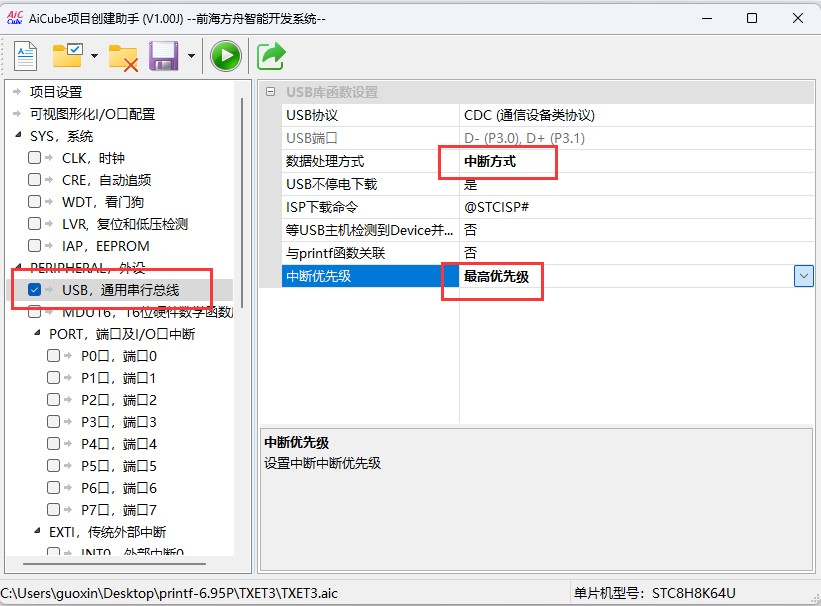
Task: Tick the P5口 端口5 checkbox
Action: tap(53, 466)
